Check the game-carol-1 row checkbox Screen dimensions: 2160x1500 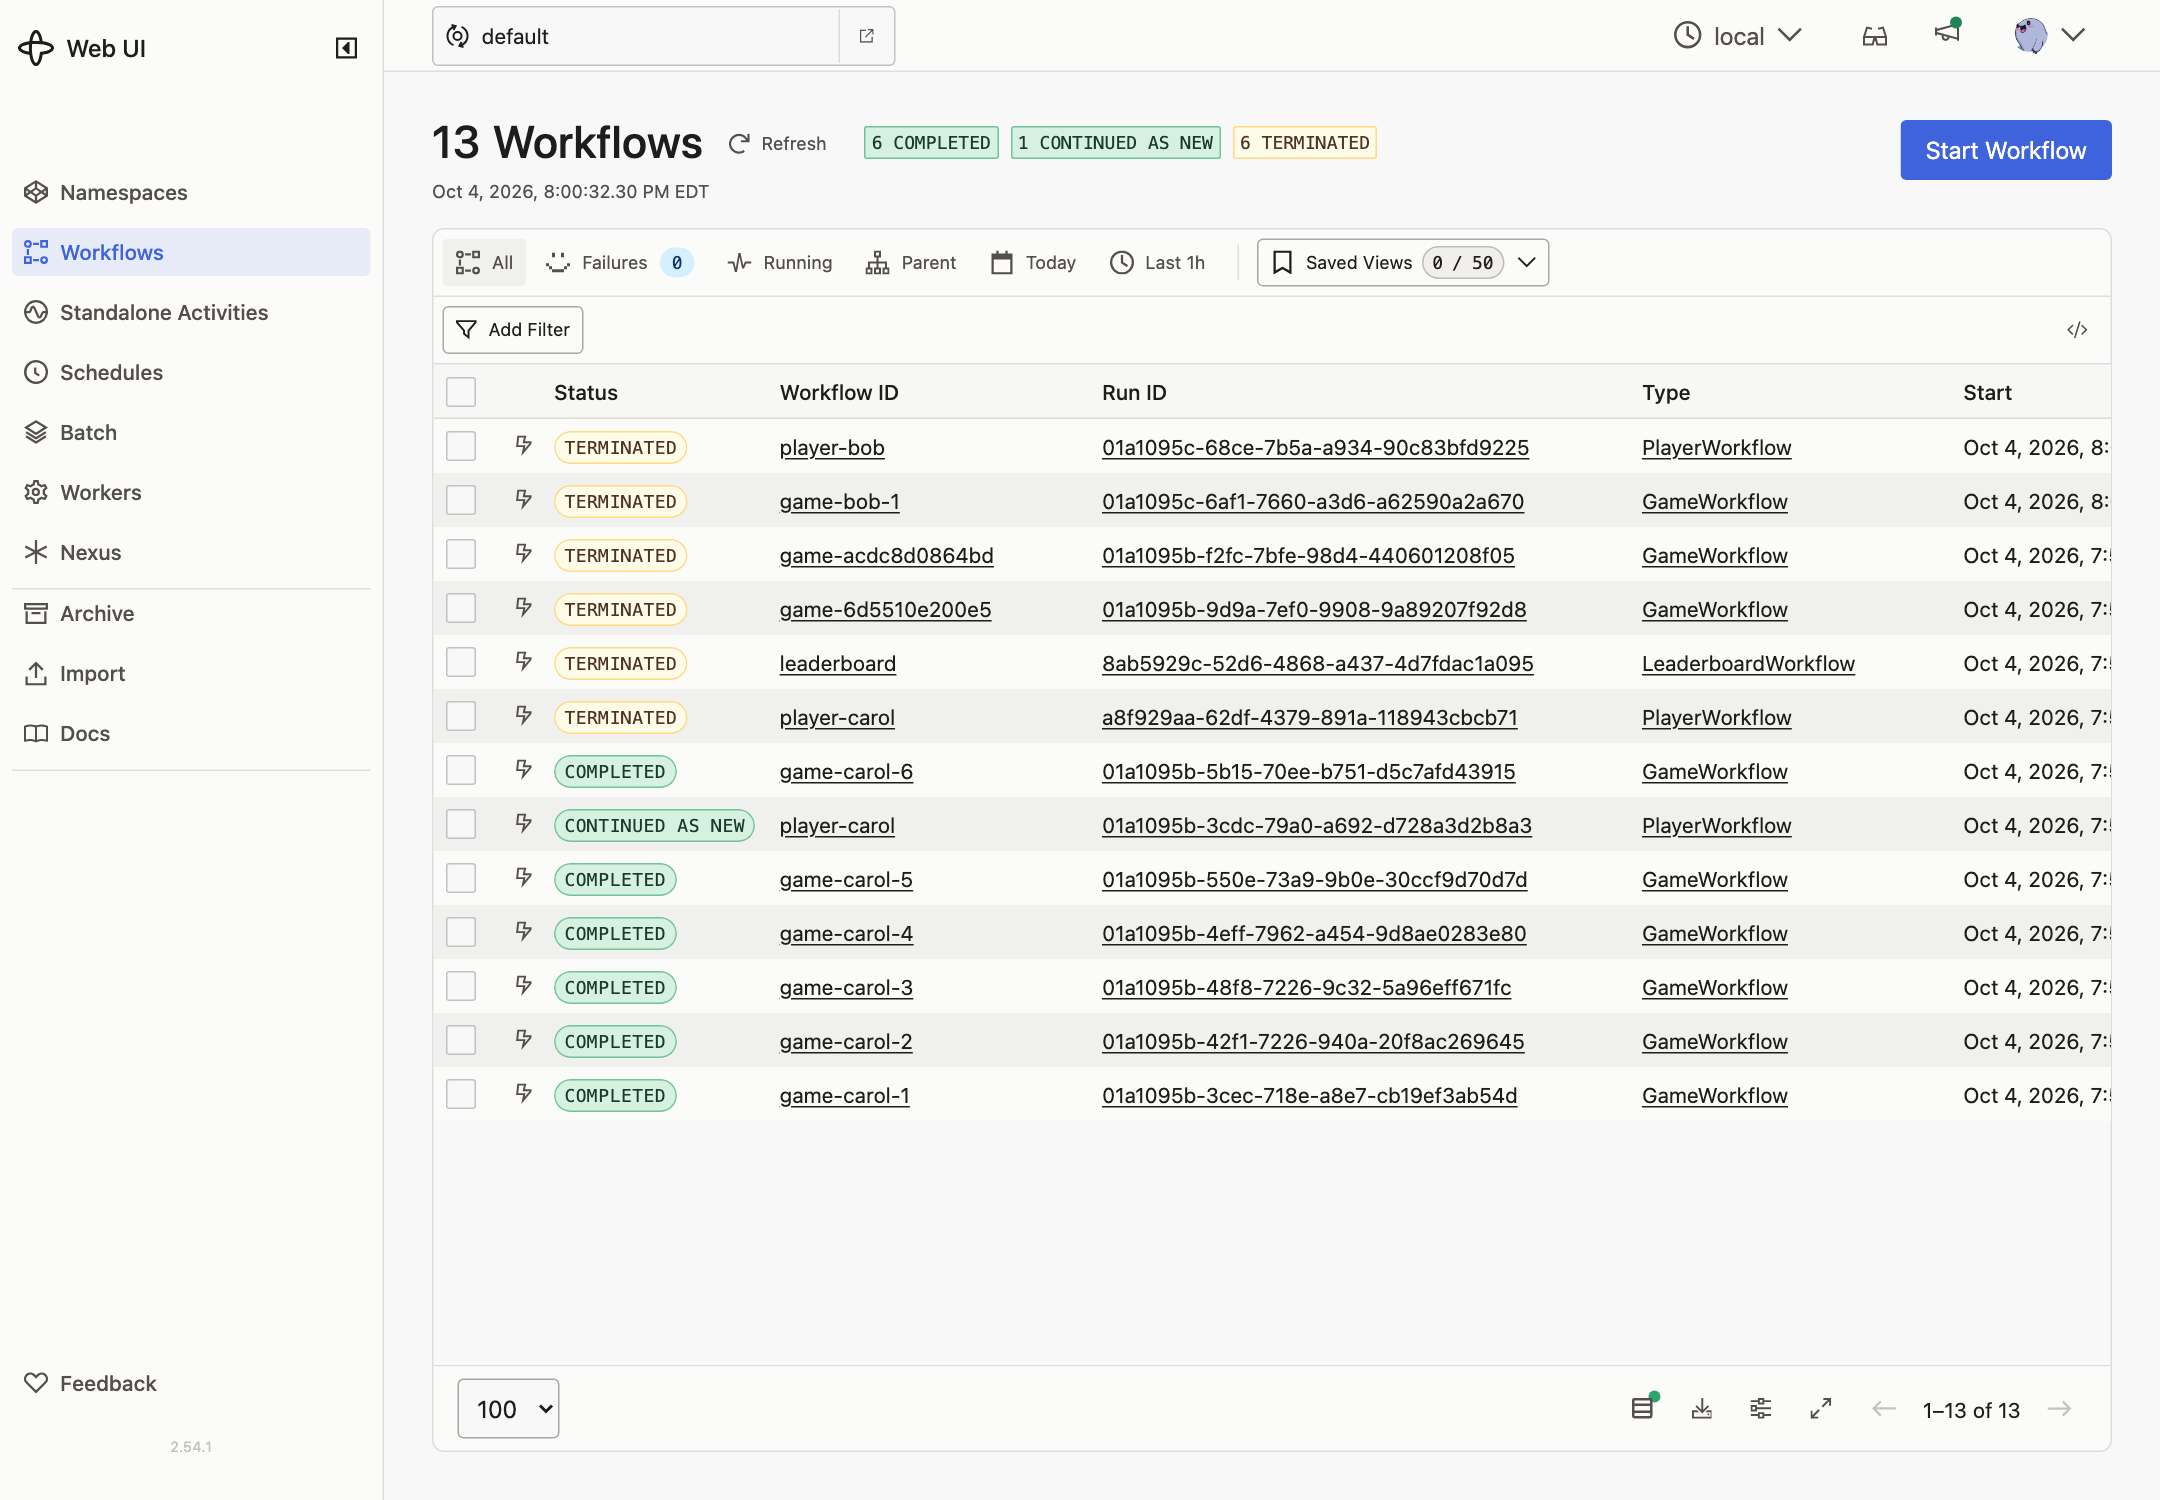461,1094
